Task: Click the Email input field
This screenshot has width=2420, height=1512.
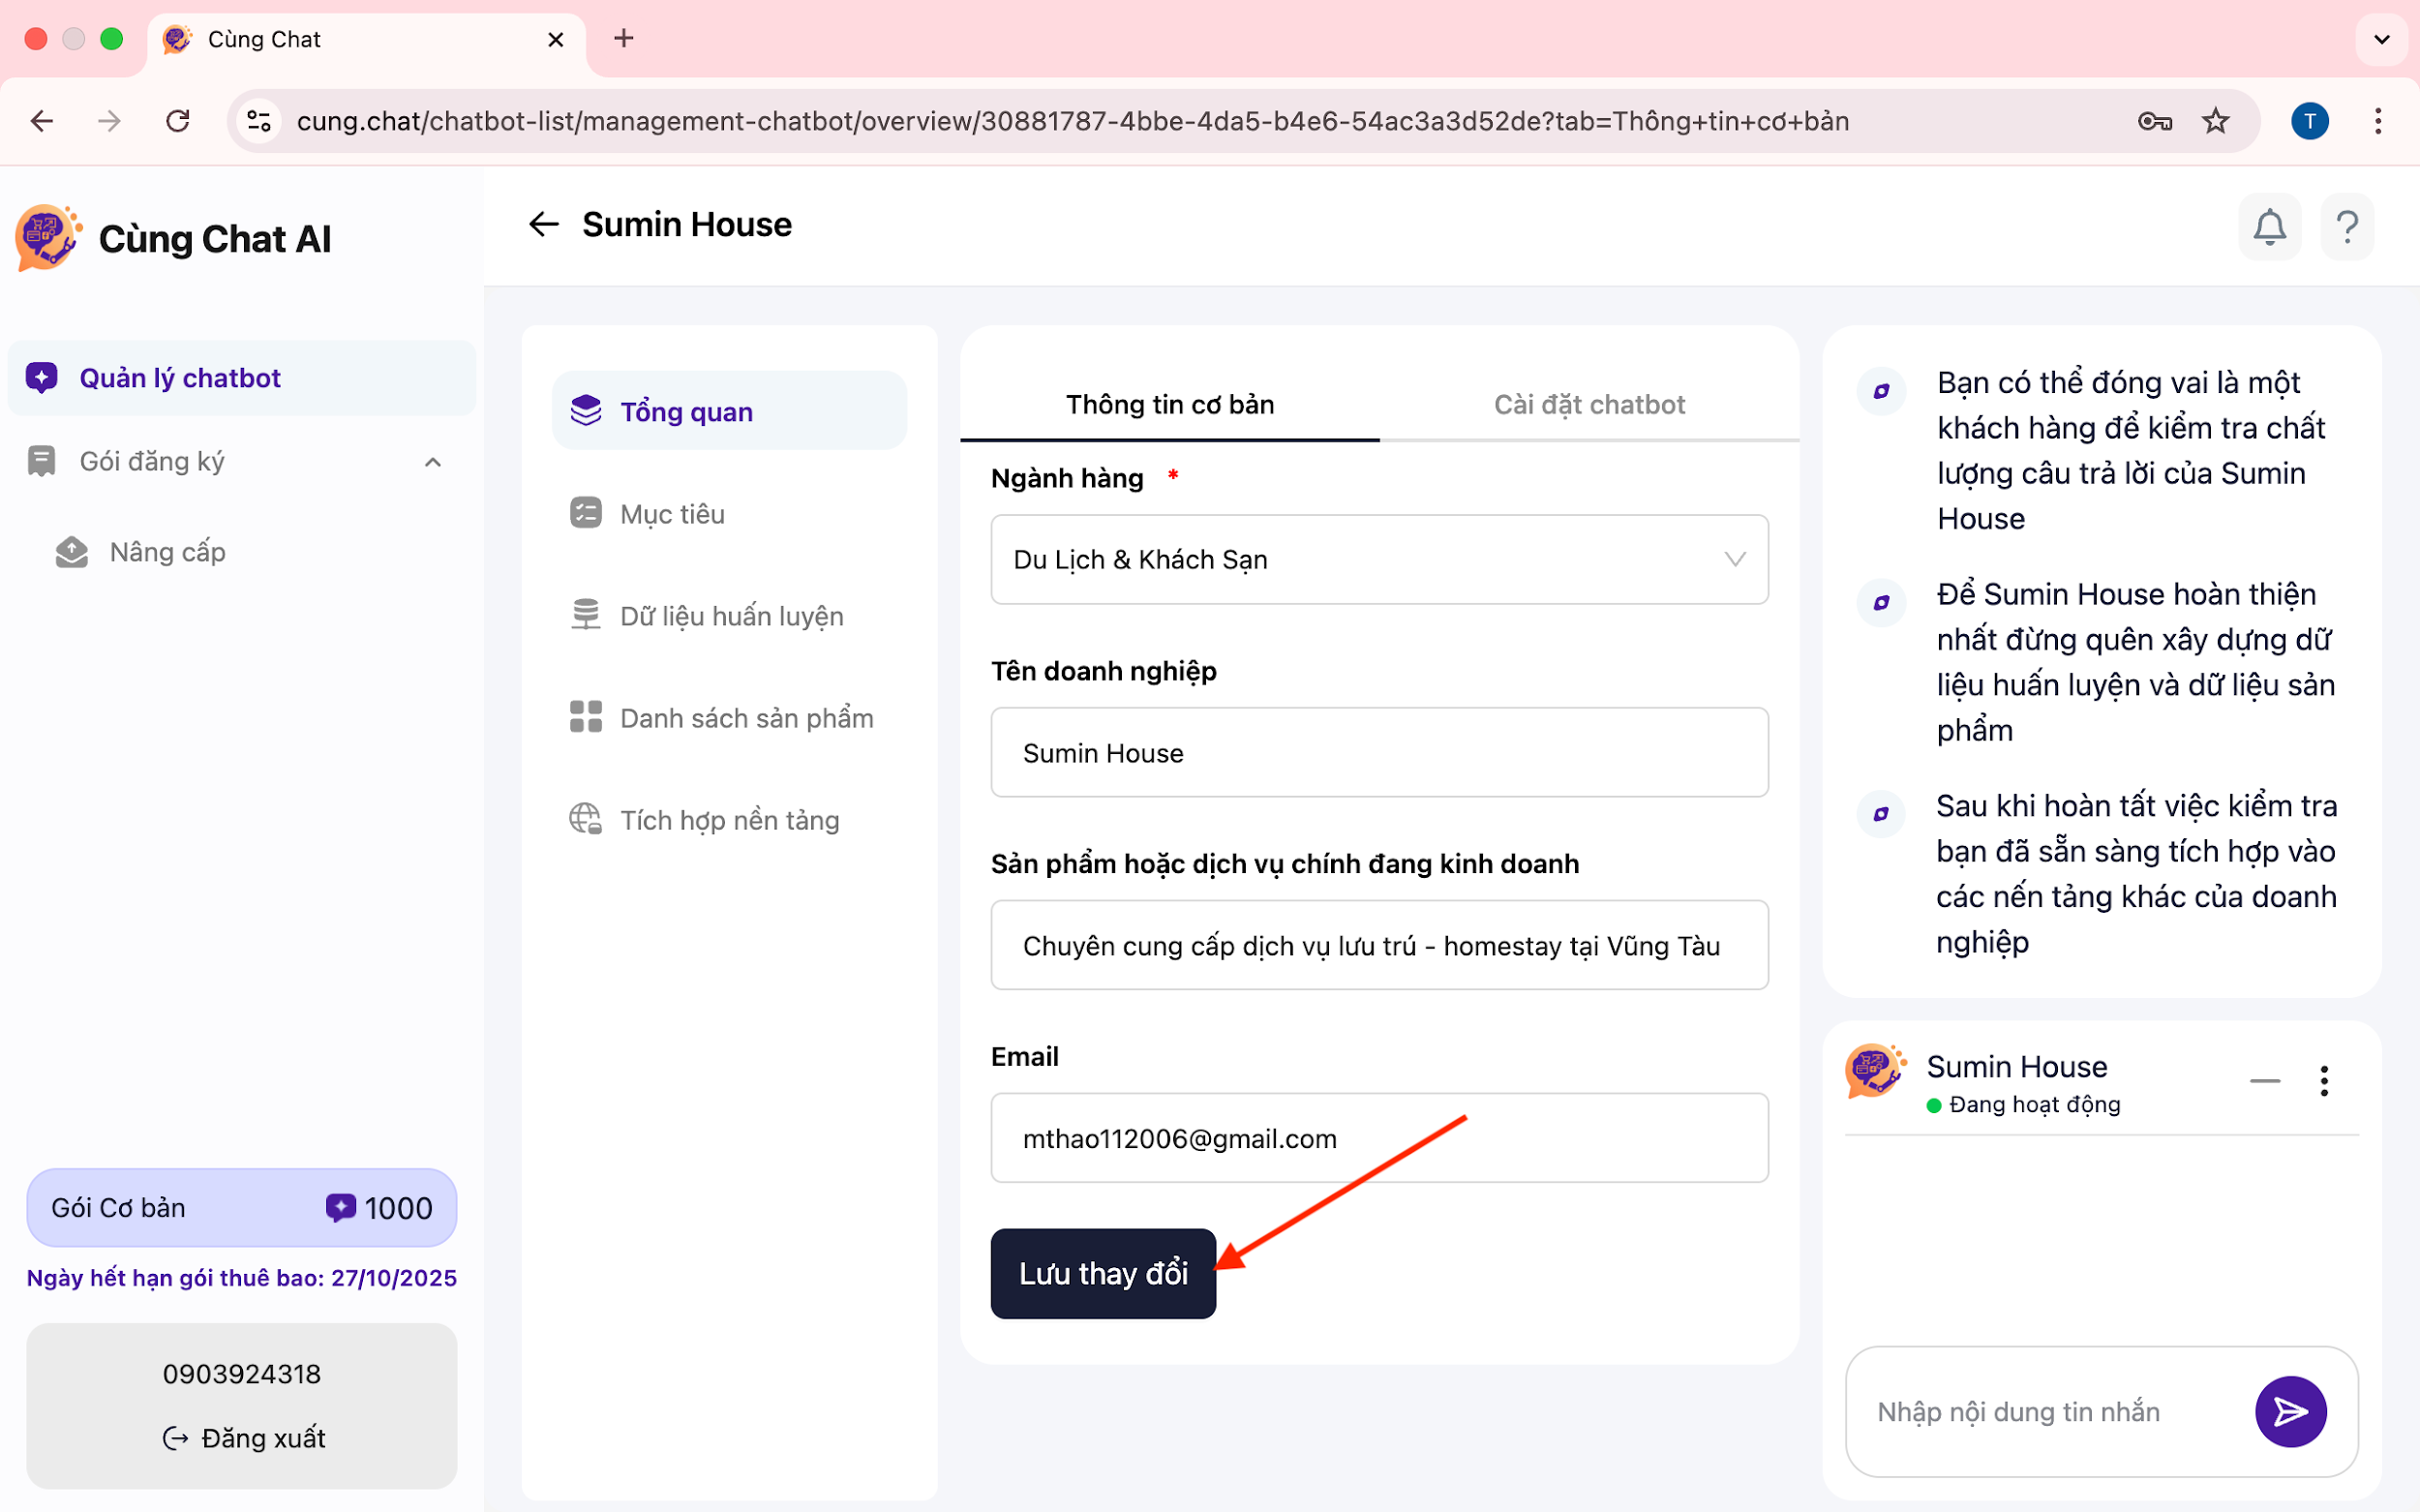Action: pyautogui.click(x=1379, y=1138)
